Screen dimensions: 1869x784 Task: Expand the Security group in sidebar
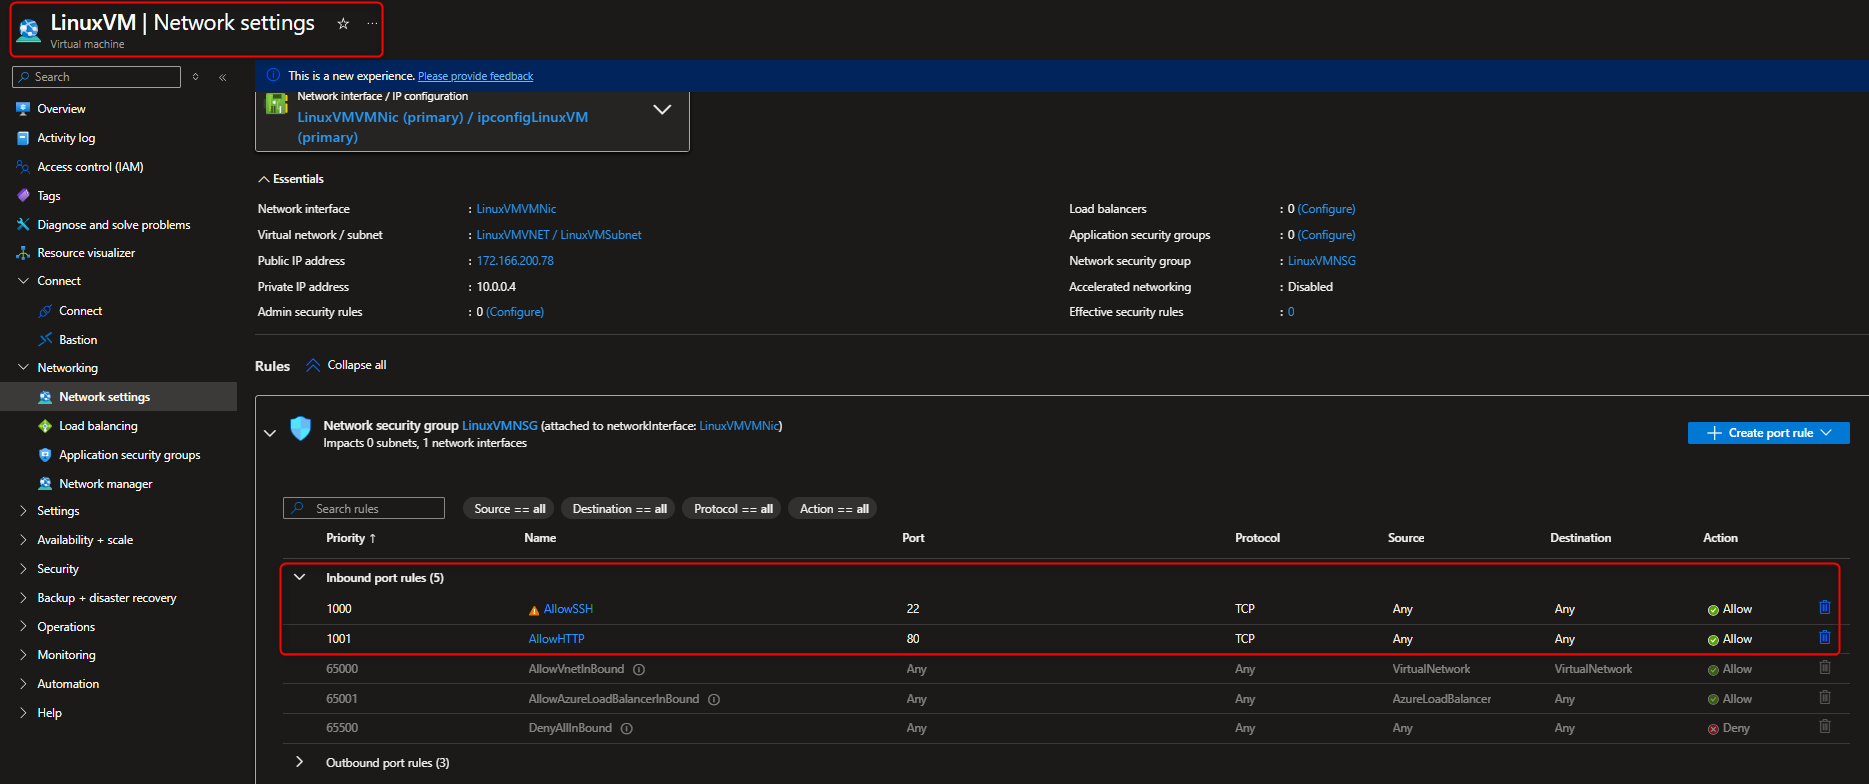tap(23, 569)
